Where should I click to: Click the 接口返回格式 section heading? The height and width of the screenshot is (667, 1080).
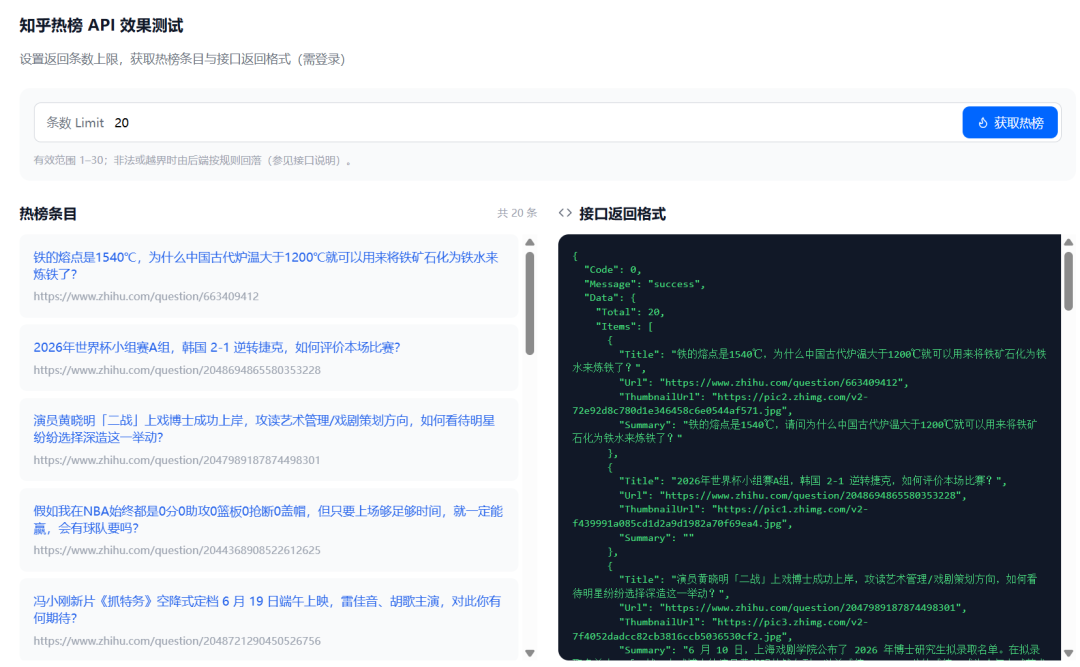tap(623, 214)
